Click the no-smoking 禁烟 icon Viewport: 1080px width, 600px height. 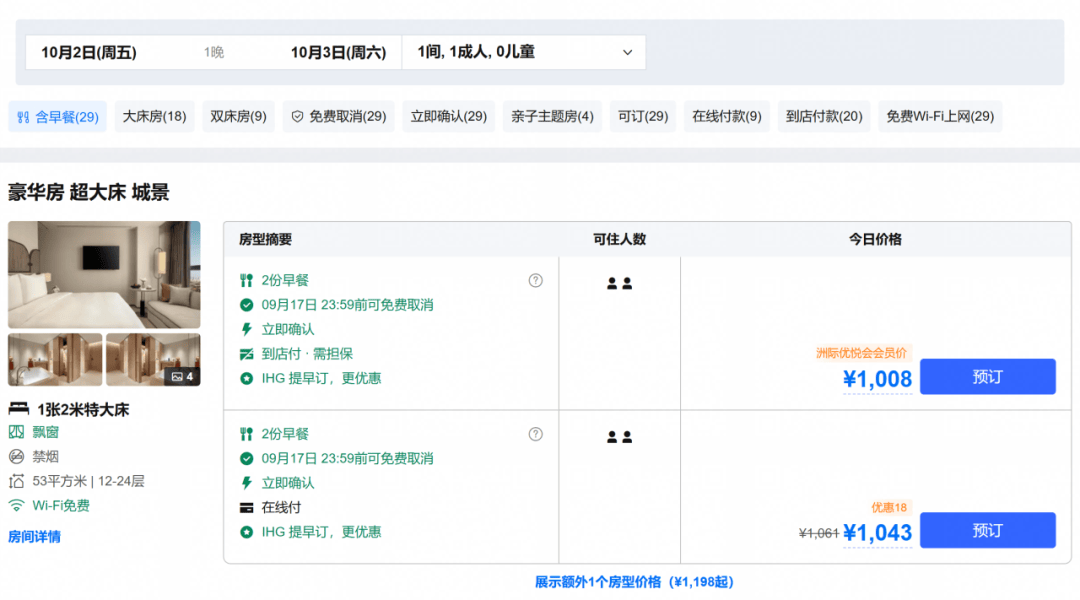coord(17,457)
